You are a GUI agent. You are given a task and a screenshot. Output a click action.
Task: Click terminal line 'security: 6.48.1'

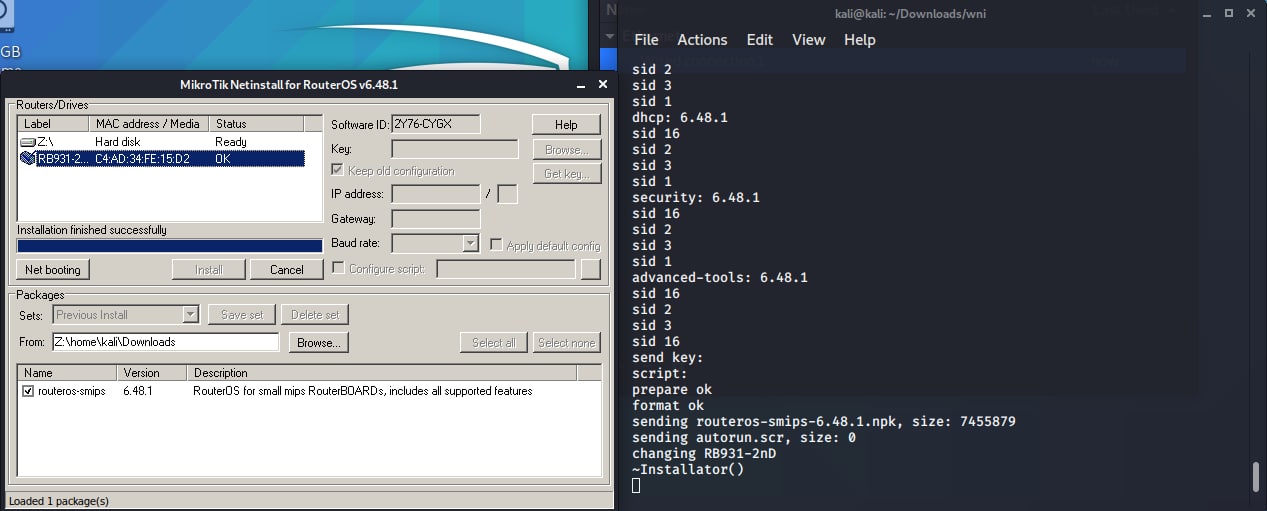(696, 197)
